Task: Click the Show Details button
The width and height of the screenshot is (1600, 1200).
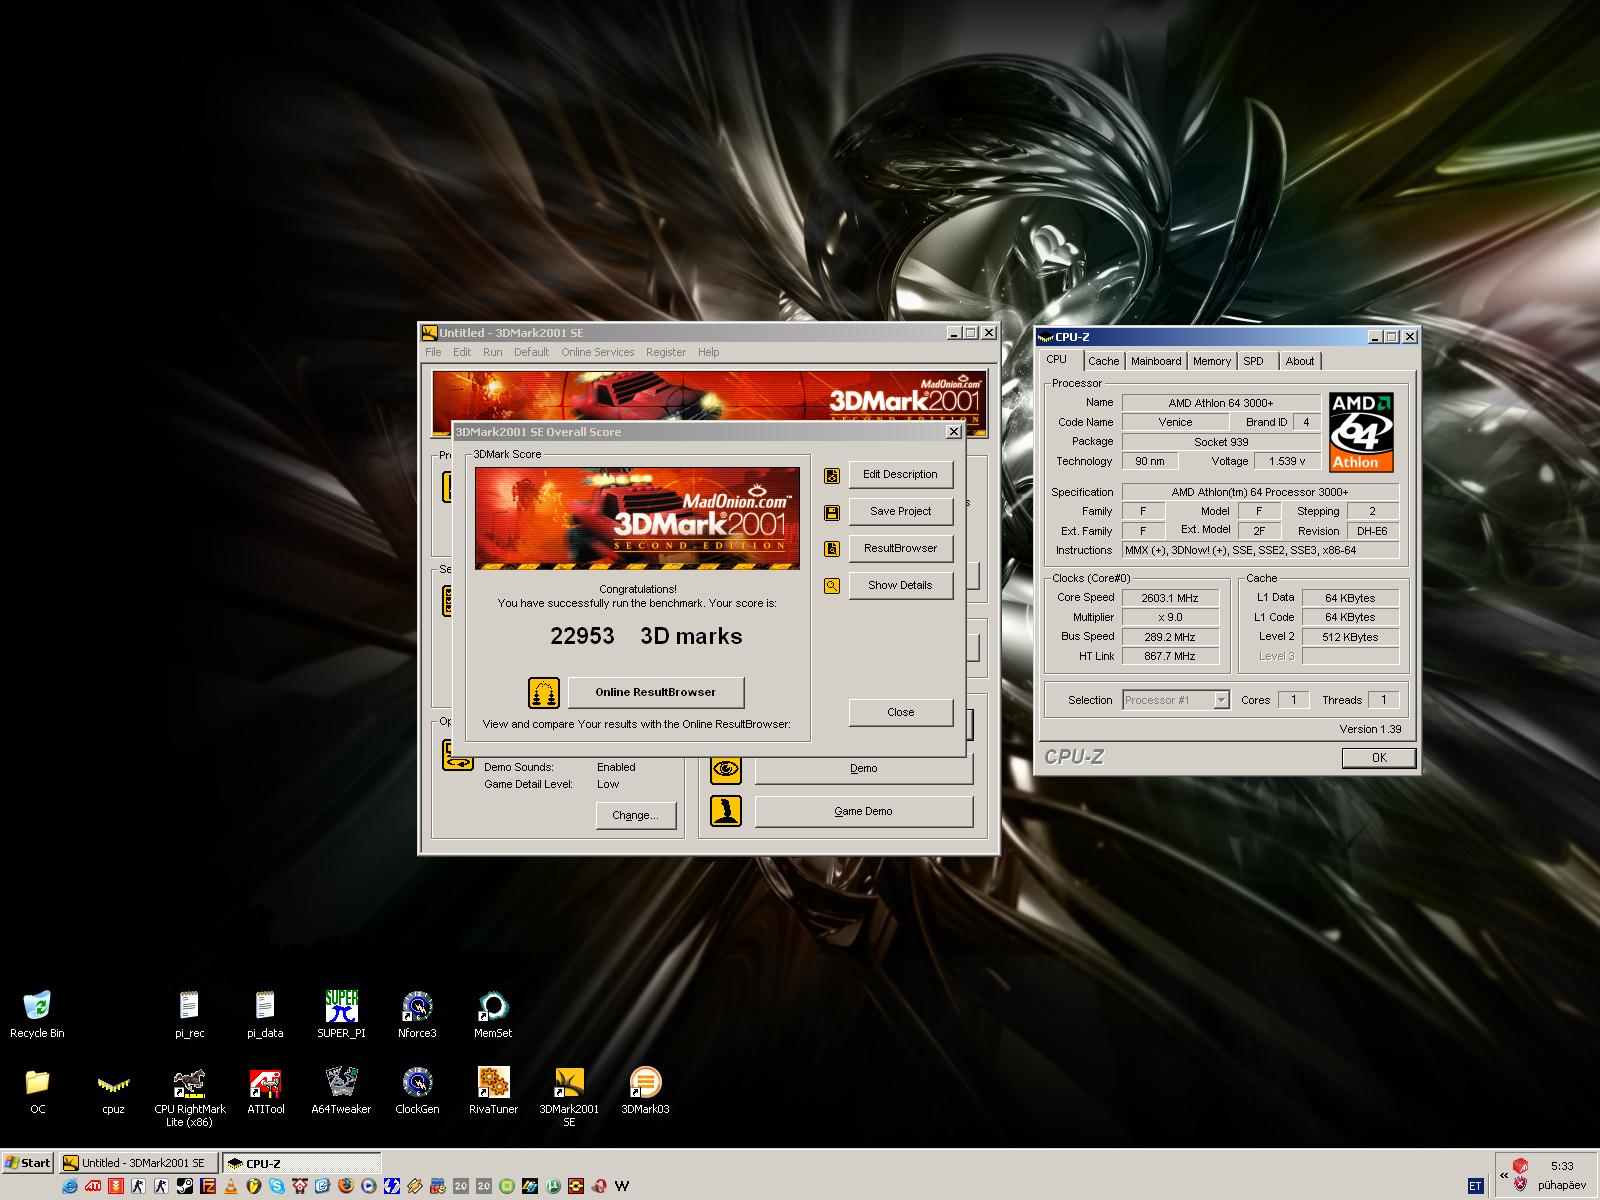Action: click(900, 585)
